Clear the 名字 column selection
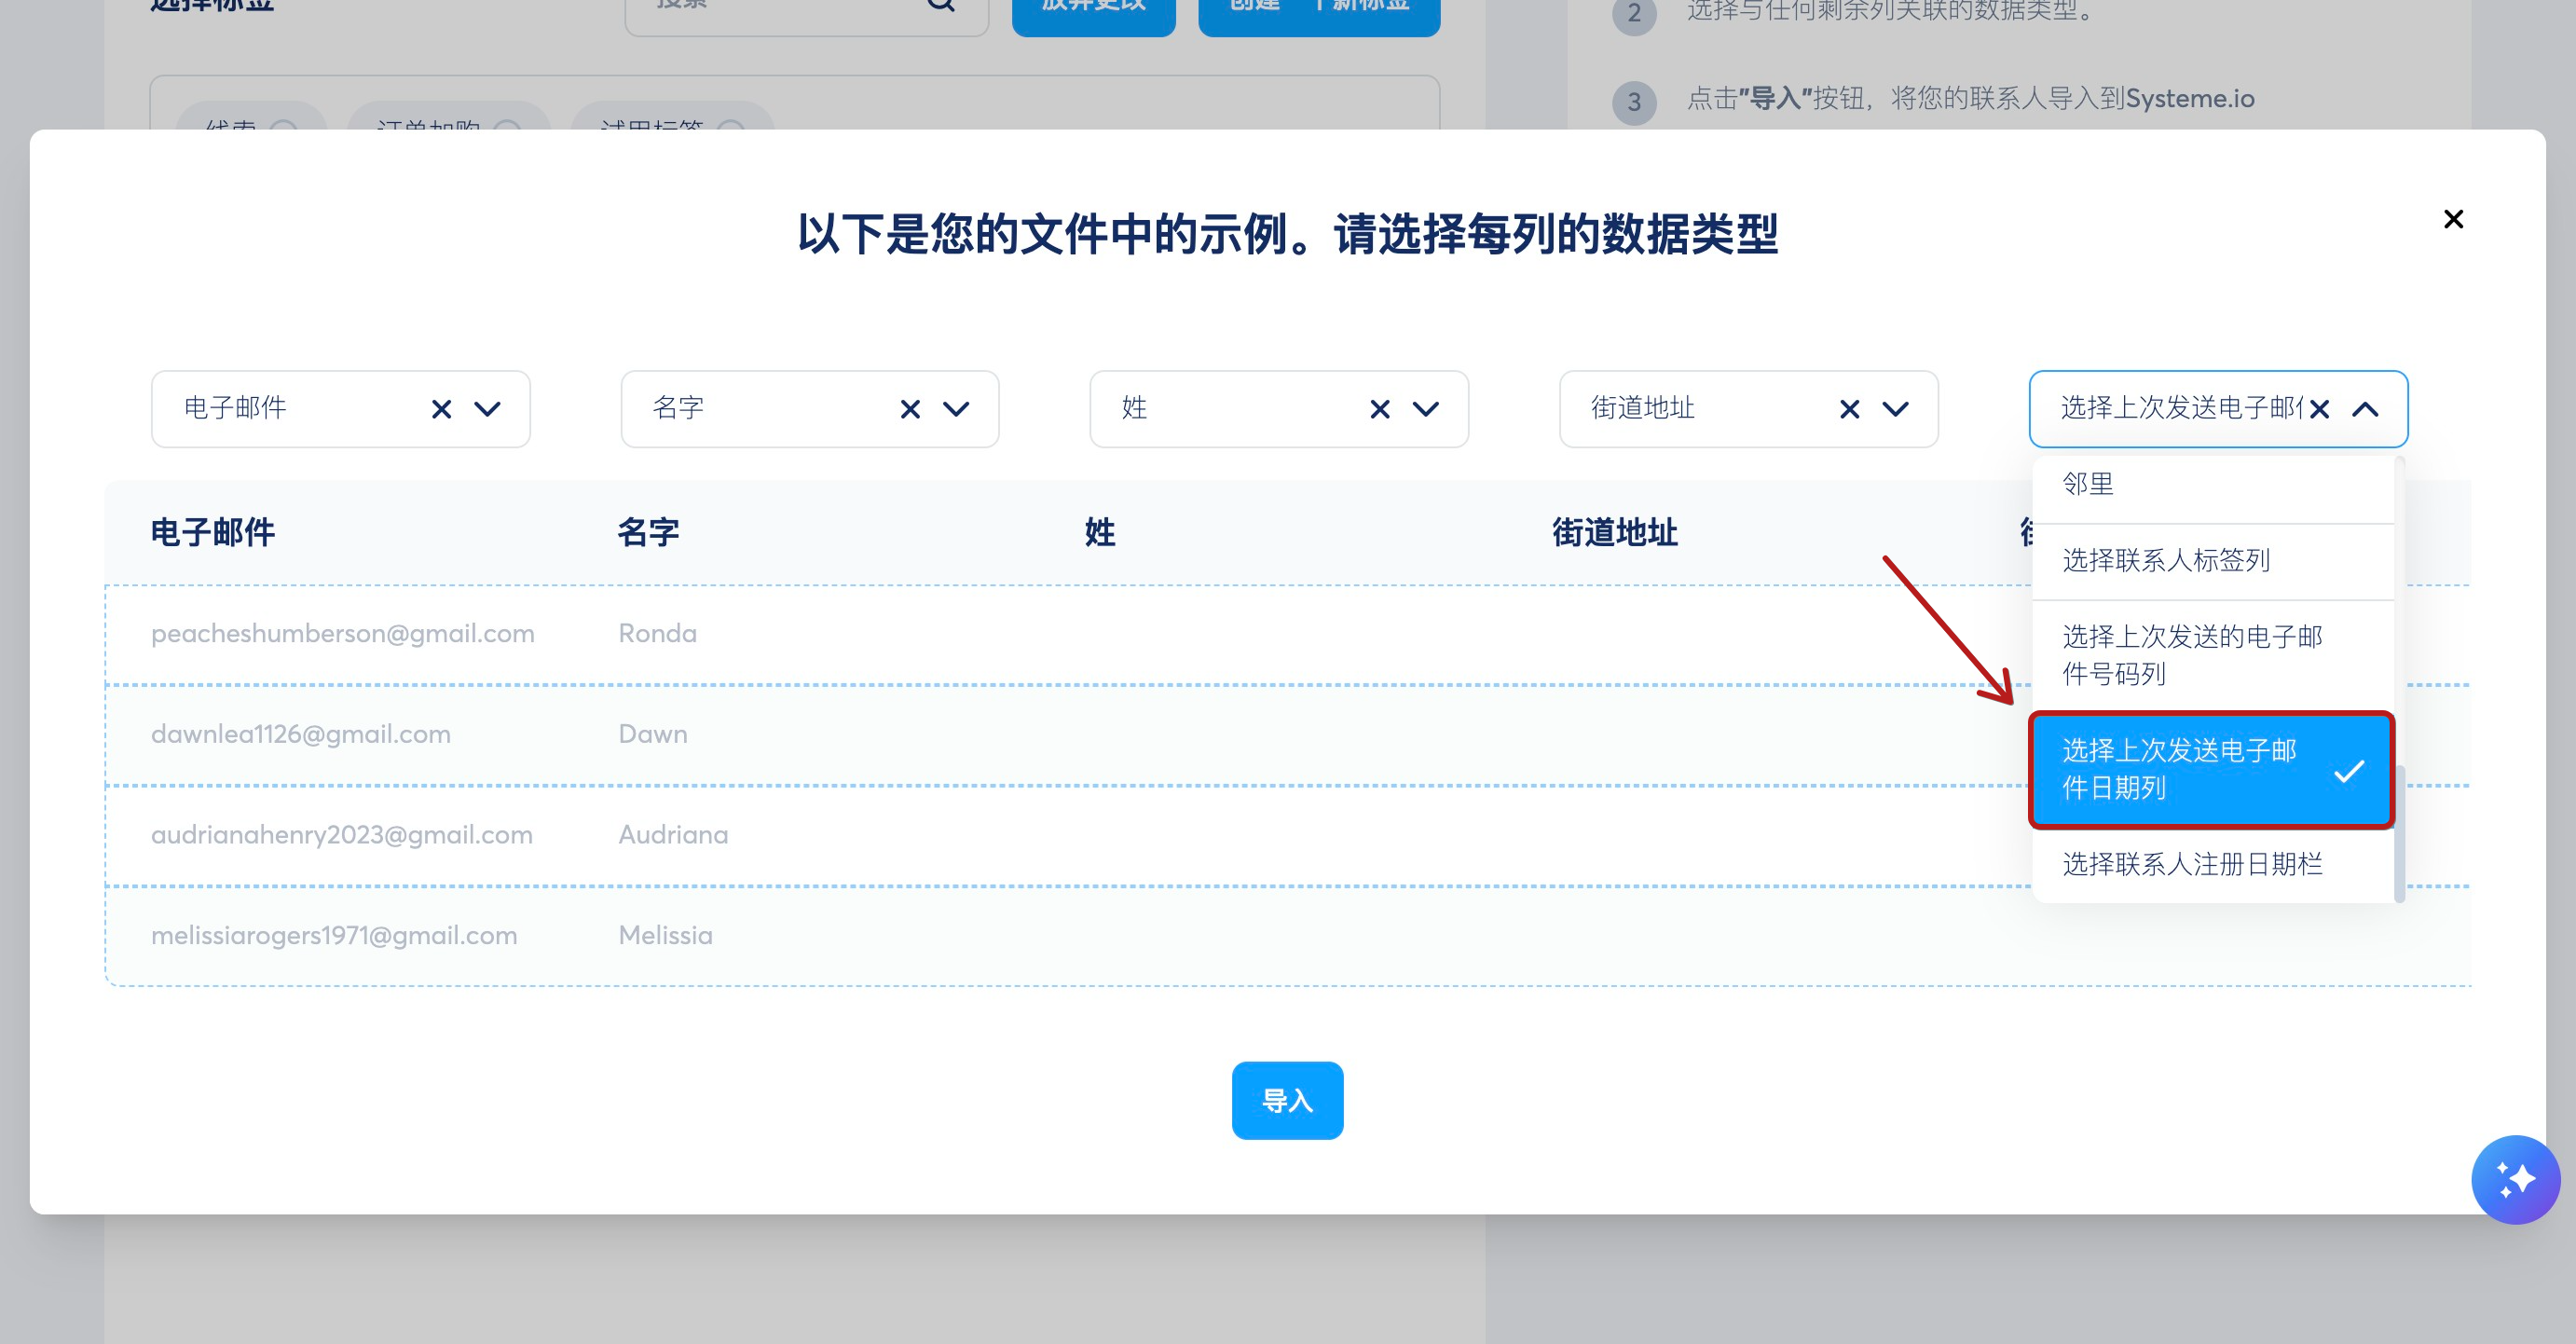 pyautogui.click(x=910, y=409)
